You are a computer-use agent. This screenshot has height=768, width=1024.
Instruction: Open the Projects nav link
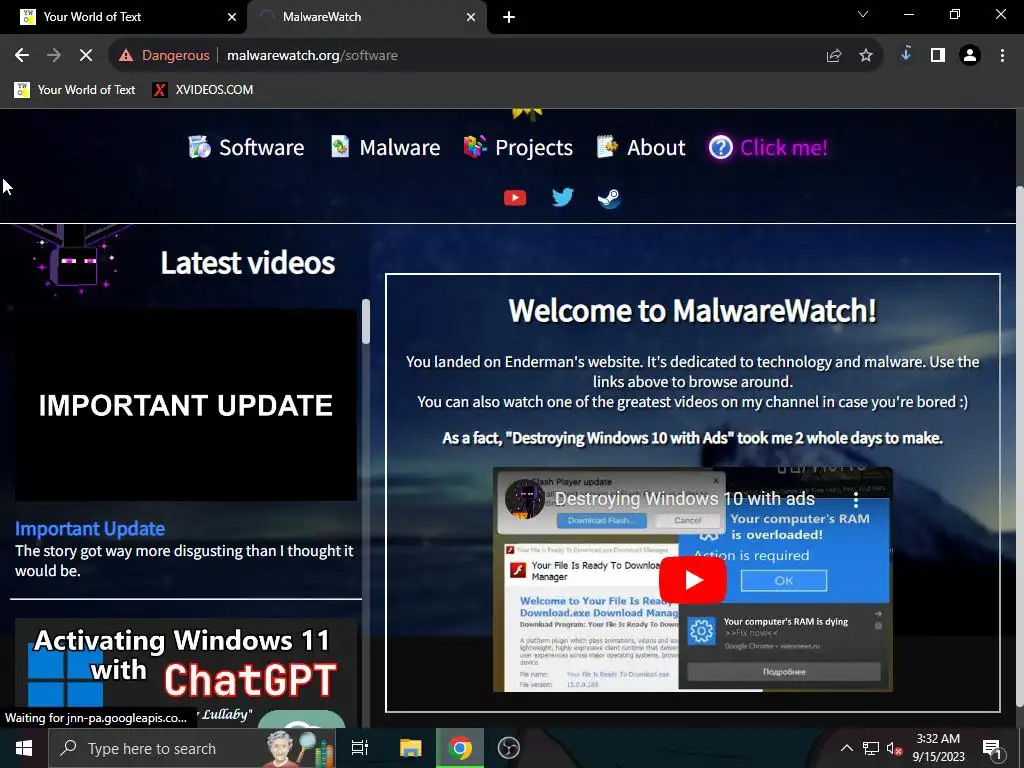[534, 148]
